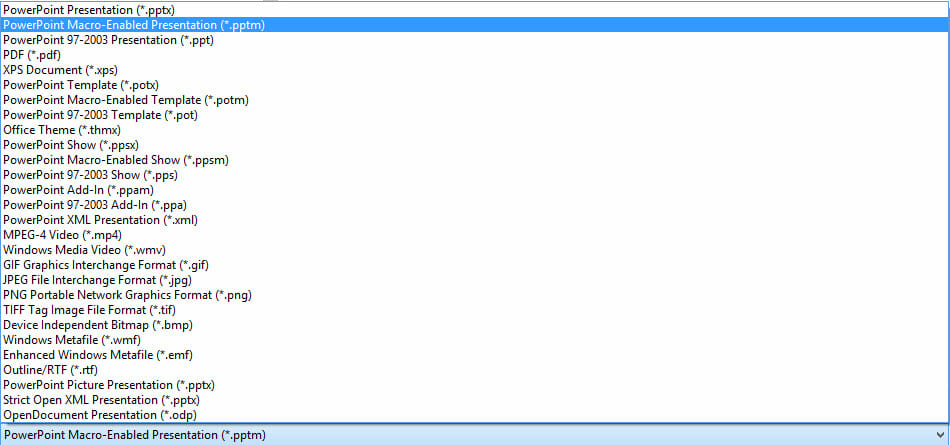Select TIFF Tag Image File Format (*.tif)
This screenshot has width=950, height=445.
[474, 310]
